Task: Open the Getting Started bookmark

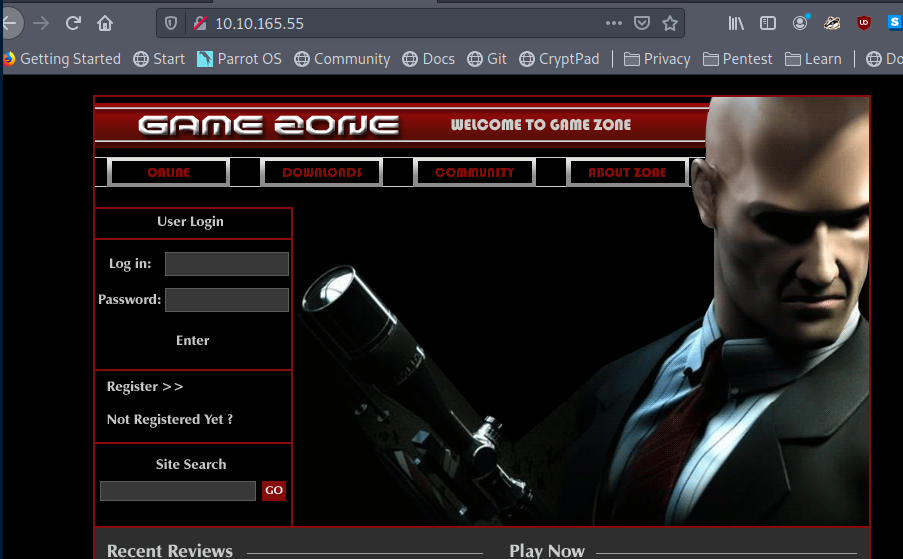Action: pos(62,59)
